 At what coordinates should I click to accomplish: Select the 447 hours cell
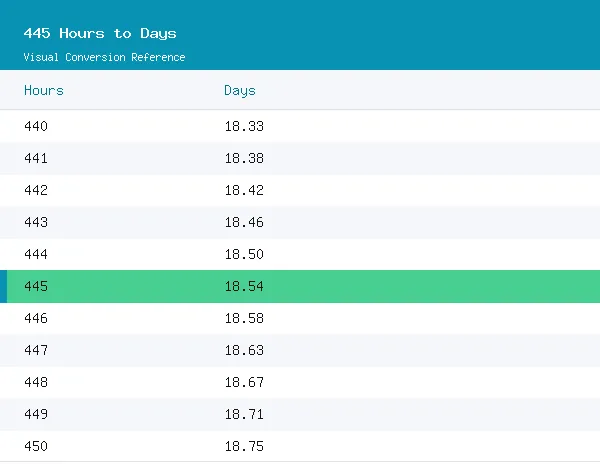pyautogui.click(x=36, y=350)
